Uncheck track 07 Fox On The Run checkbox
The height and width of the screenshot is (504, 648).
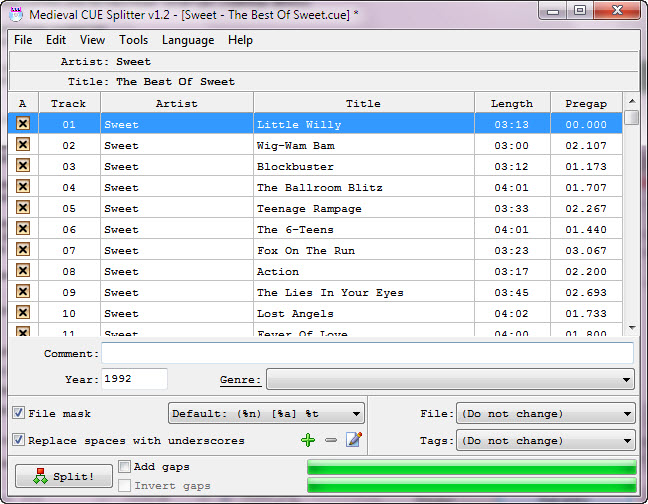23,250
